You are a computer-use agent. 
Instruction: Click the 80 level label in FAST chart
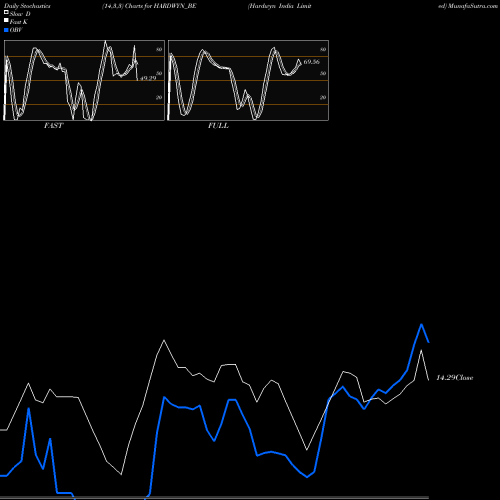point(159,50)
